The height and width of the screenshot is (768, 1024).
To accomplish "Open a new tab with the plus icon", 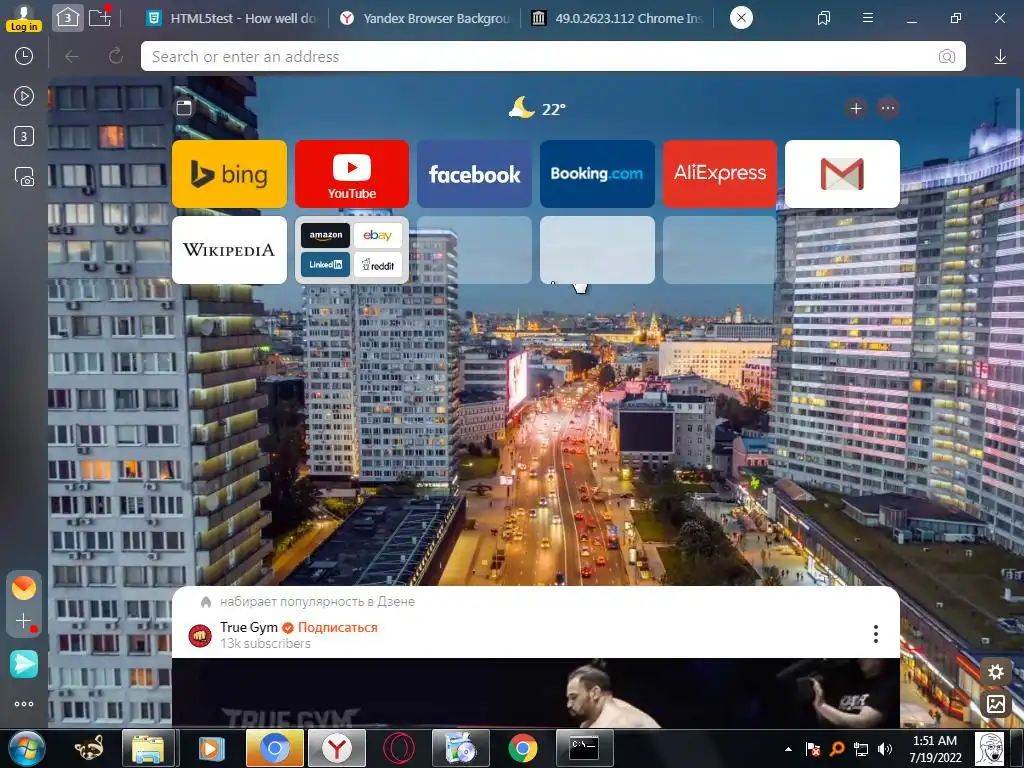I will click(100, 17).
